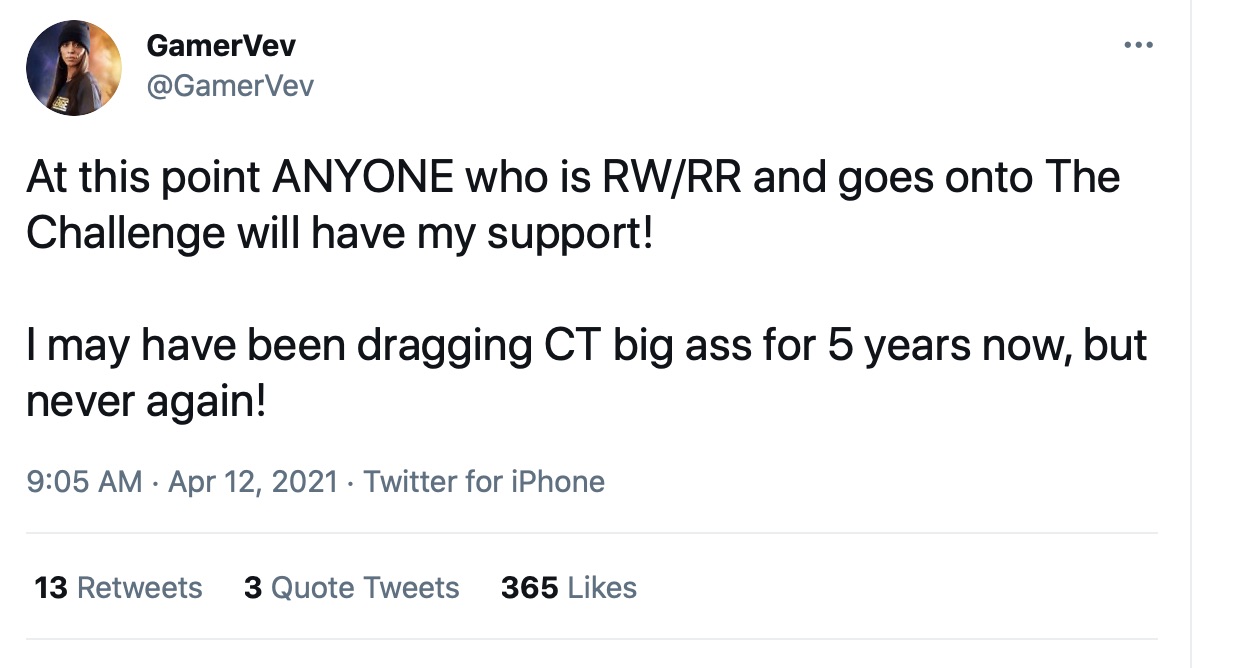Show who gave the 365 Likes

(x=569, y=587)
